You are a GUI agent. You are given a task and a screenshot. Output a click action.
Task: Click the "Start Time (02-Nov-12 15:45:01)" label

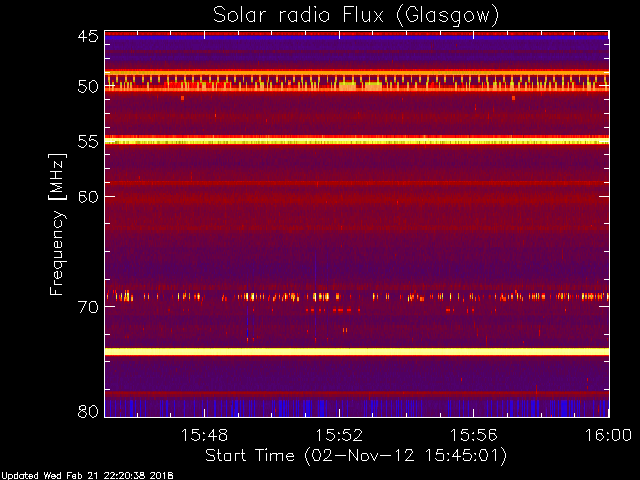pyautogui.click(x=356, y=456)
